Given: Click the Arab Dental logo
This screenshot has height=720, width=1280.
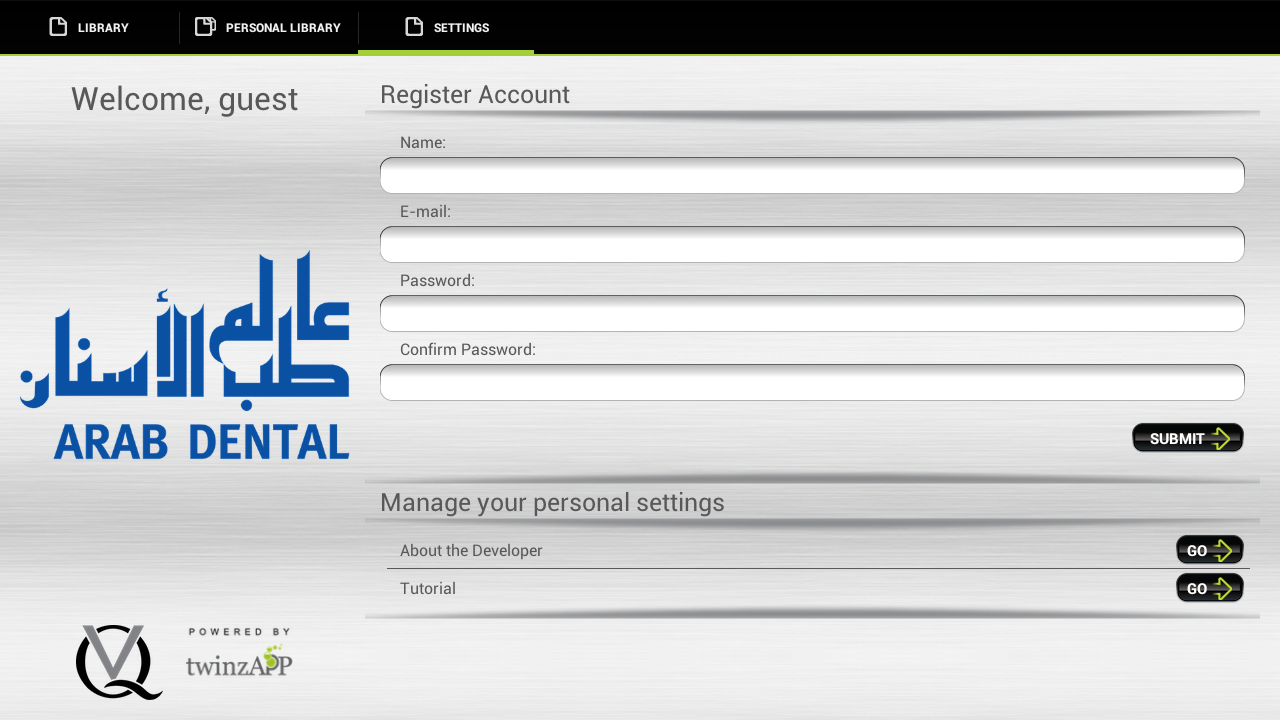Looking at the screenshot, I should pyautogui.click(x=185, y=355).
